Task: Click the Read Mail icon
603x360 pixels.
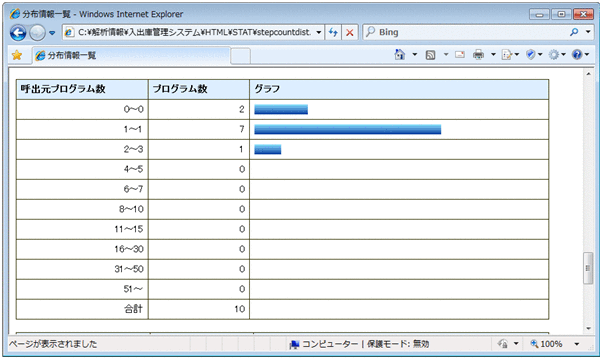Action: pyautogui.click(x=460, y=55)
